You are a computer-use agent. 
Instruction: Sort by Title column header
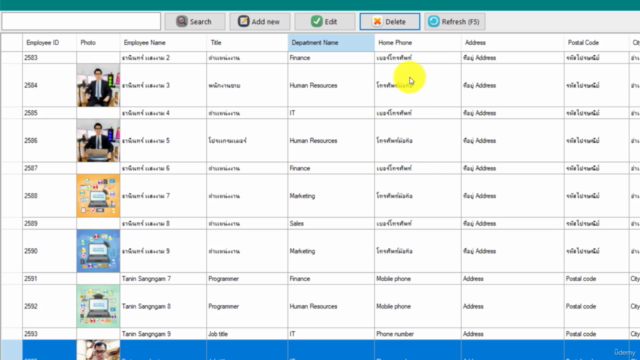tap(247, 42)
